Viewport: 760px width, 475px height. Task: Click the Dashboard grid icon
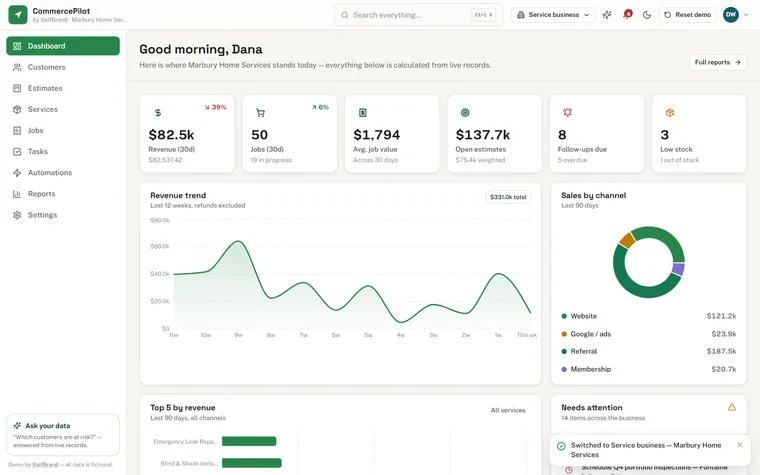(17, 46)
